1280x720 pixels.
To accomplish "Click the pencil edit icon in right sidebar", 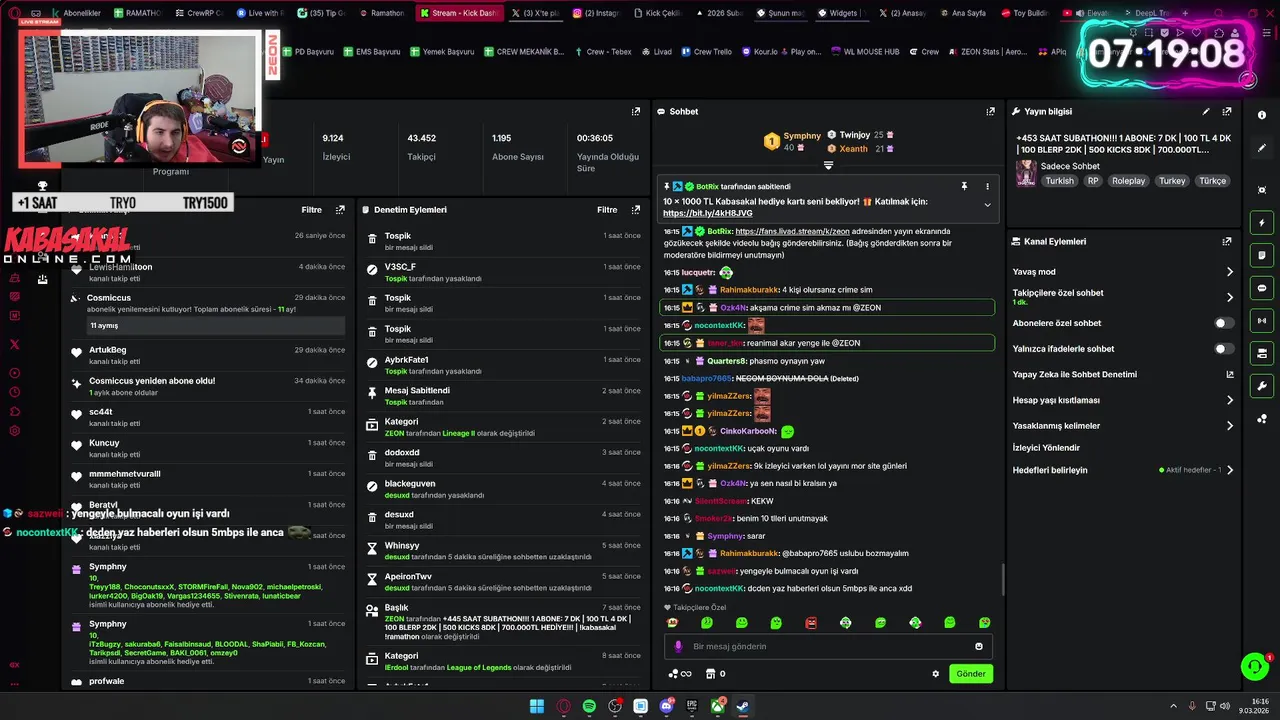I will coord(1262,148).
